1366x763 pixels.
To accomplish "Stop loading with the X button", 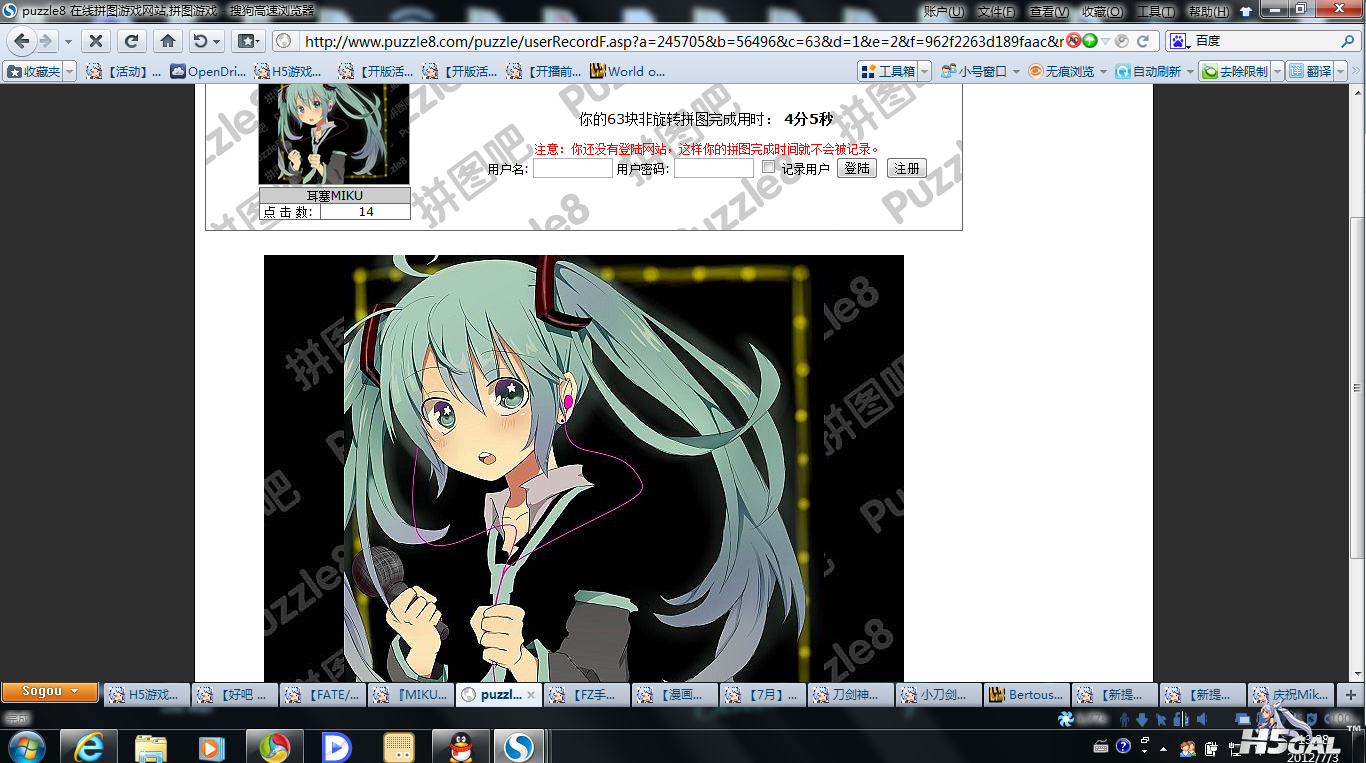I will tap(95, 41).
